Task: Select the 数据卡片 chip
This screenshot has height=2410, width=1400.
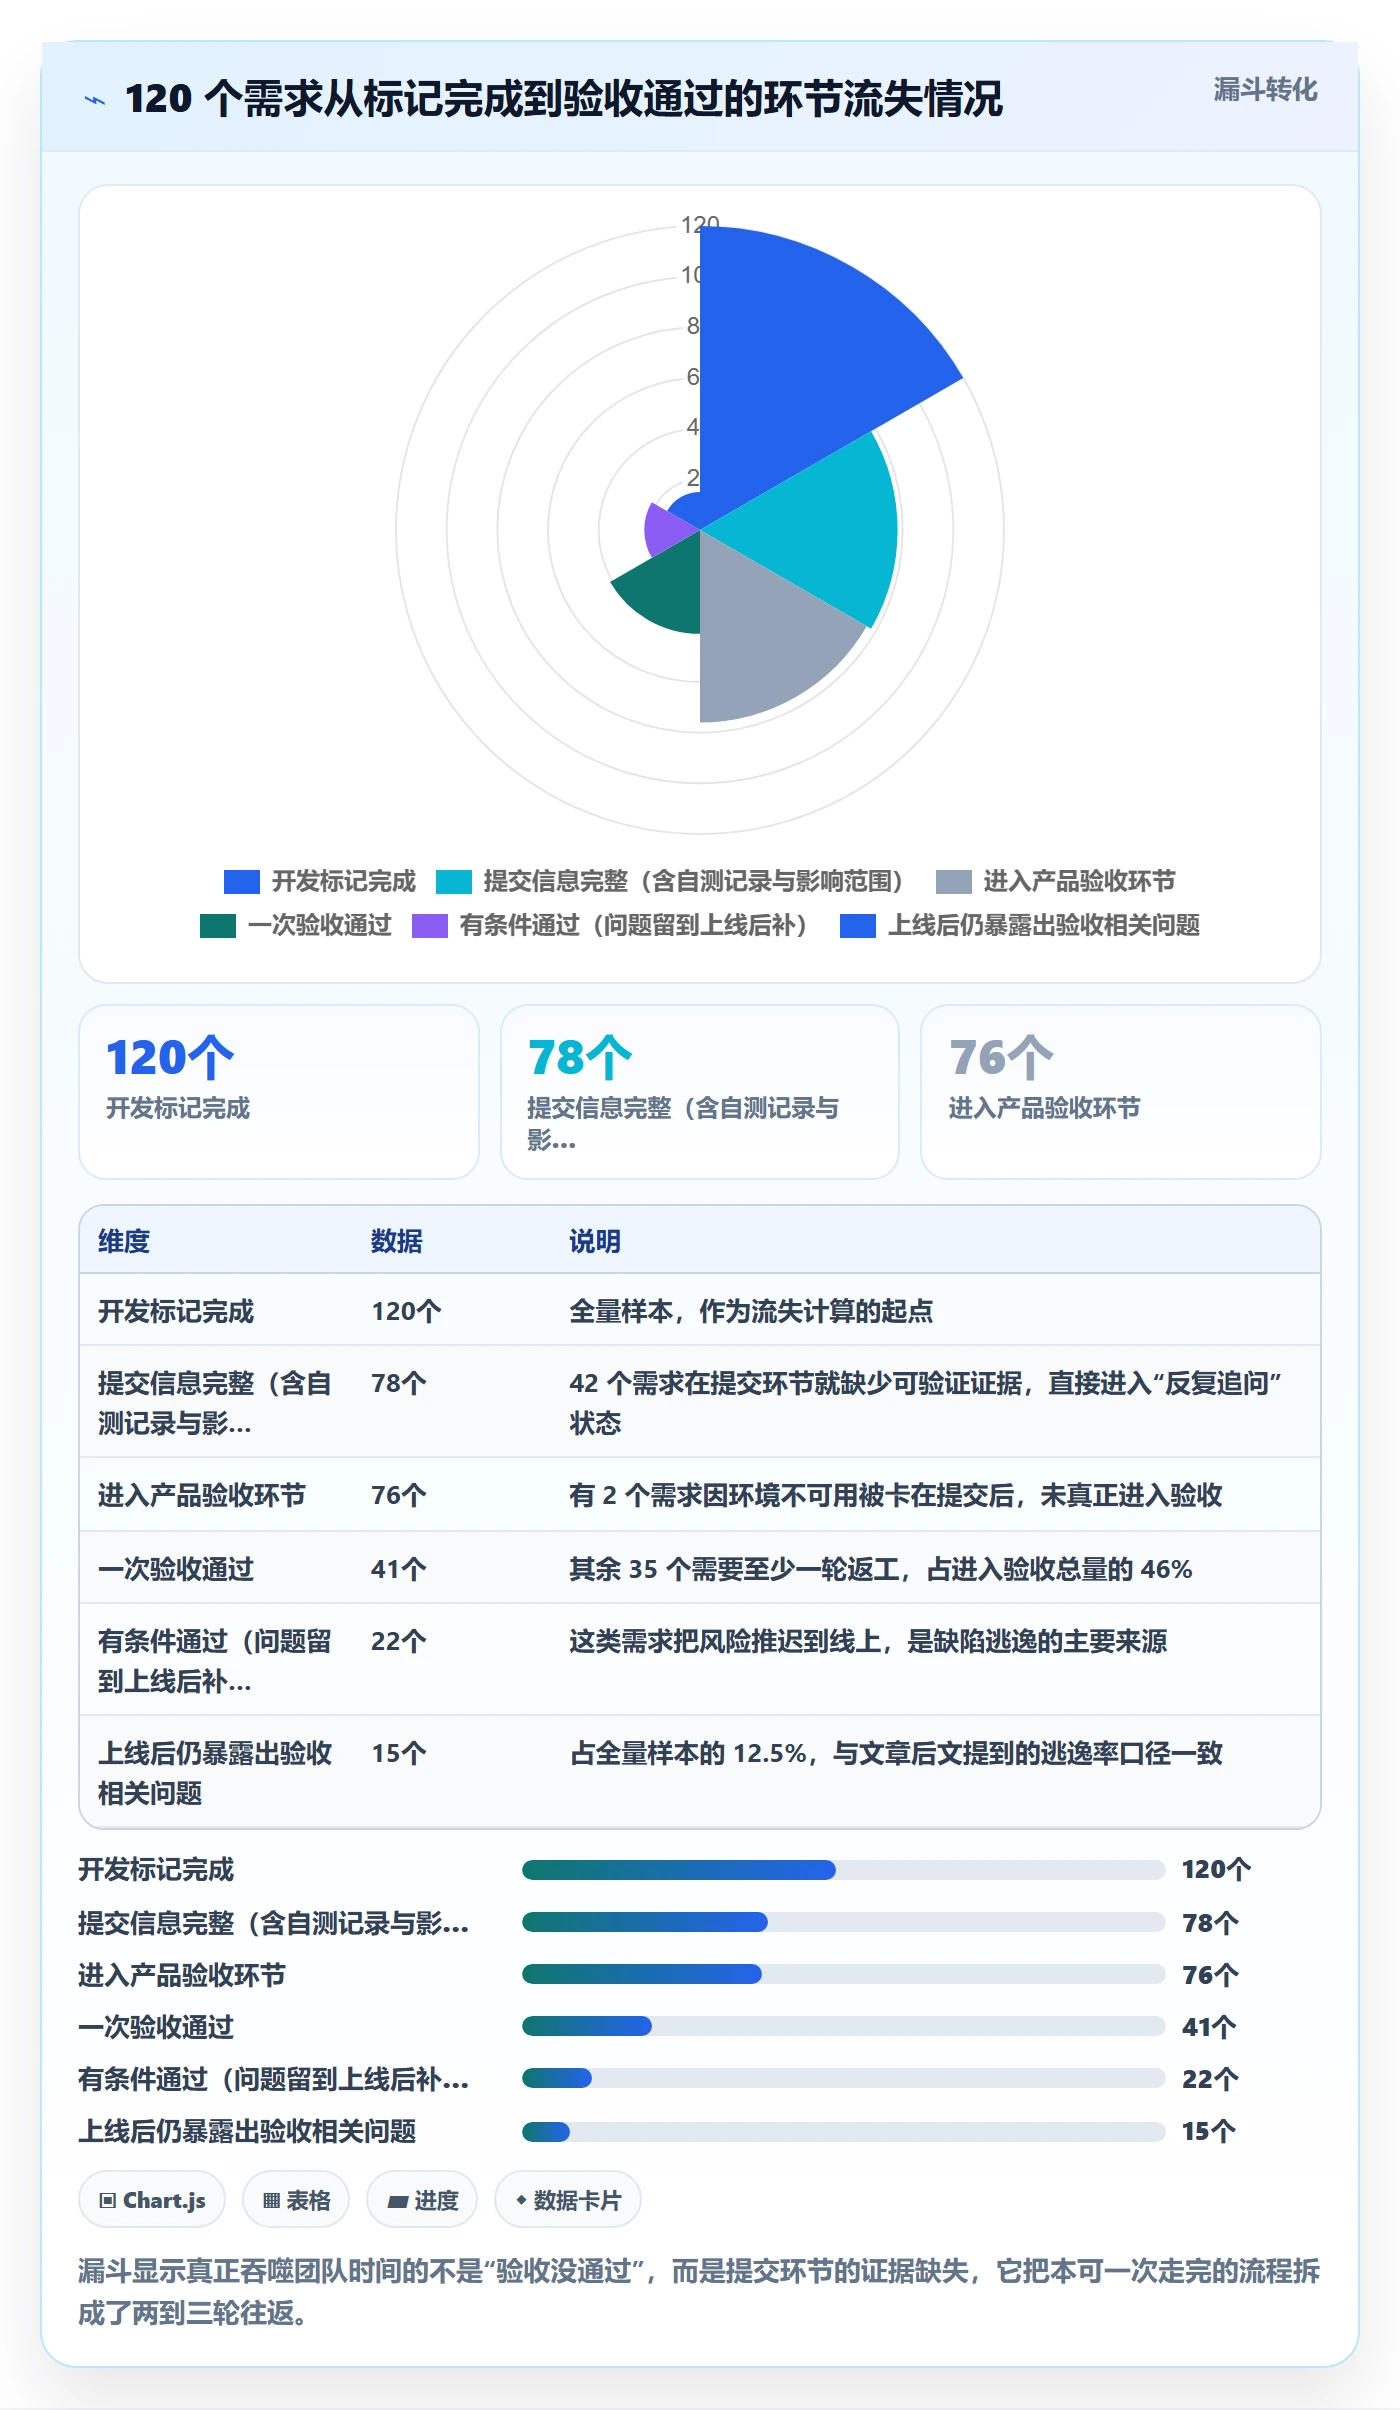Action: tap(568, 2200)
